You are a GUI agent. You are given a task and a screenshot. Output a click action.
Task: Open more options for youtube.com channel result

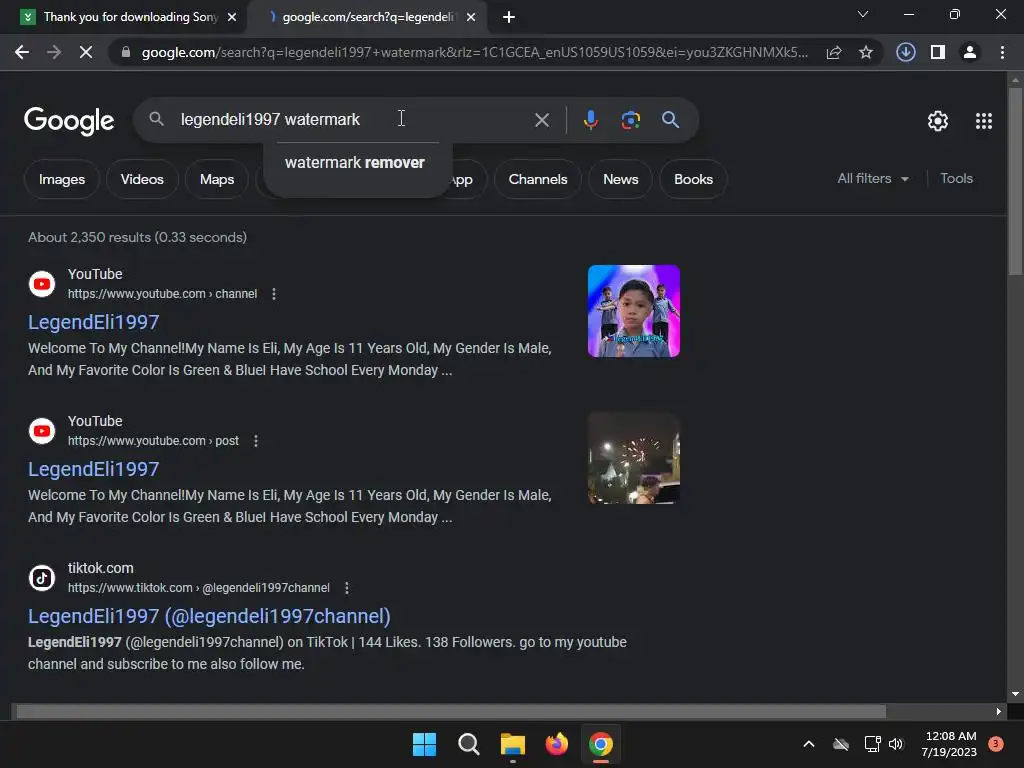tap(274, 294)
